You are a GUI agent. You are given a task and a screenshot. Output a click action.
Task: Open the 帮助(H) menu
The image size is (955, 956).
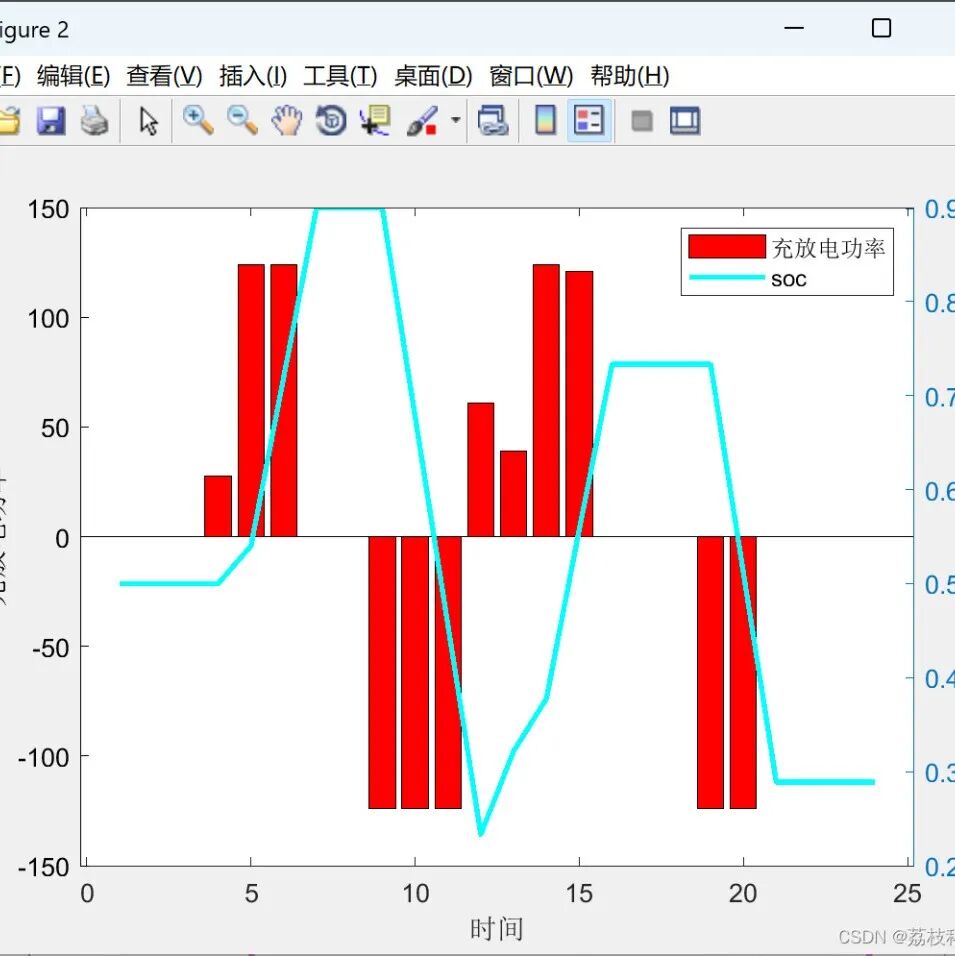click(x=630, y=76)
